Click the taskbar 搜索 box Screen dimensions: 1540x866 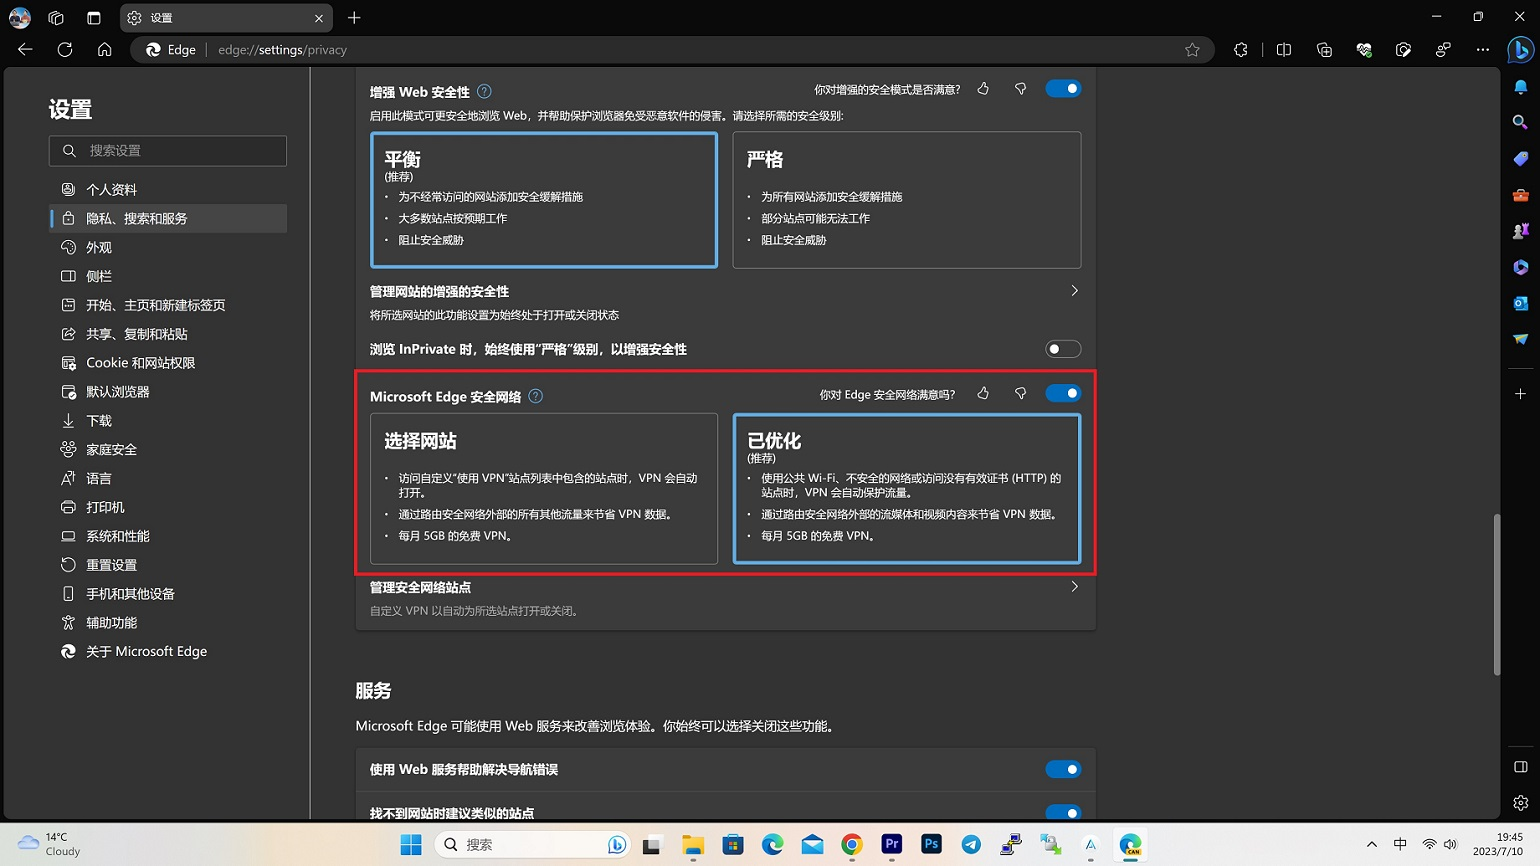[534, 845]
